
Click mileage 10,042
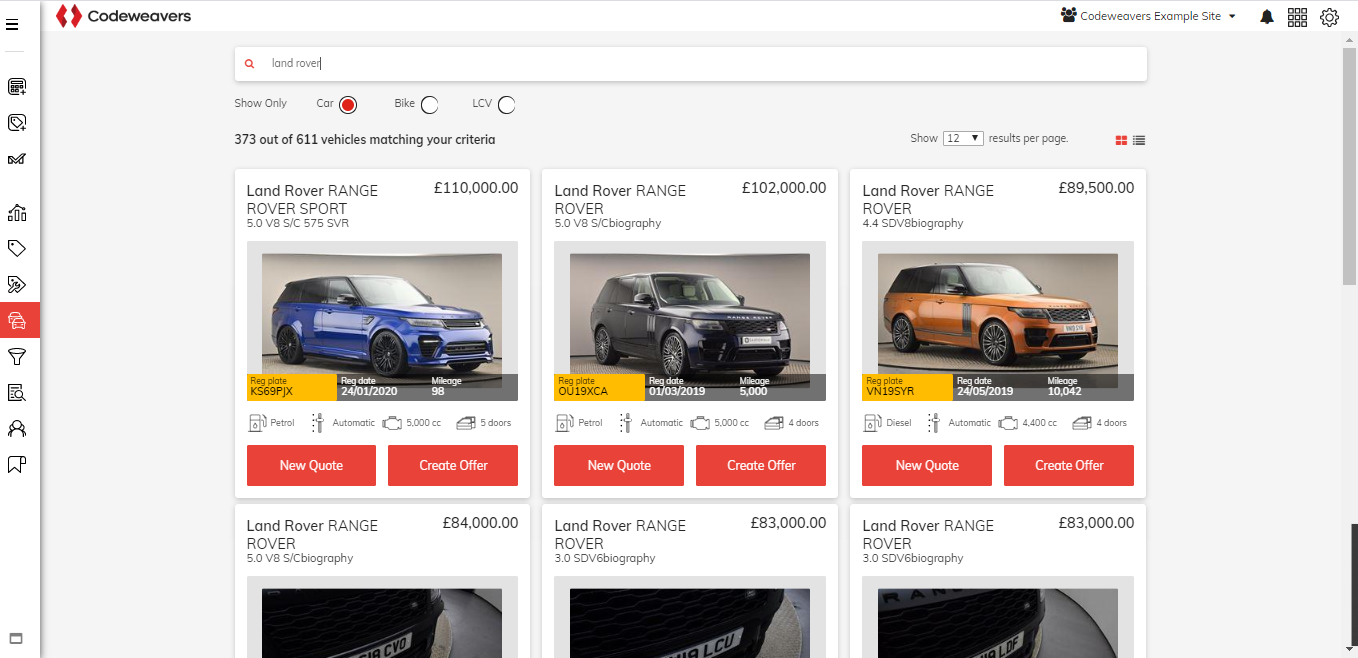[x=1065, y=391]
